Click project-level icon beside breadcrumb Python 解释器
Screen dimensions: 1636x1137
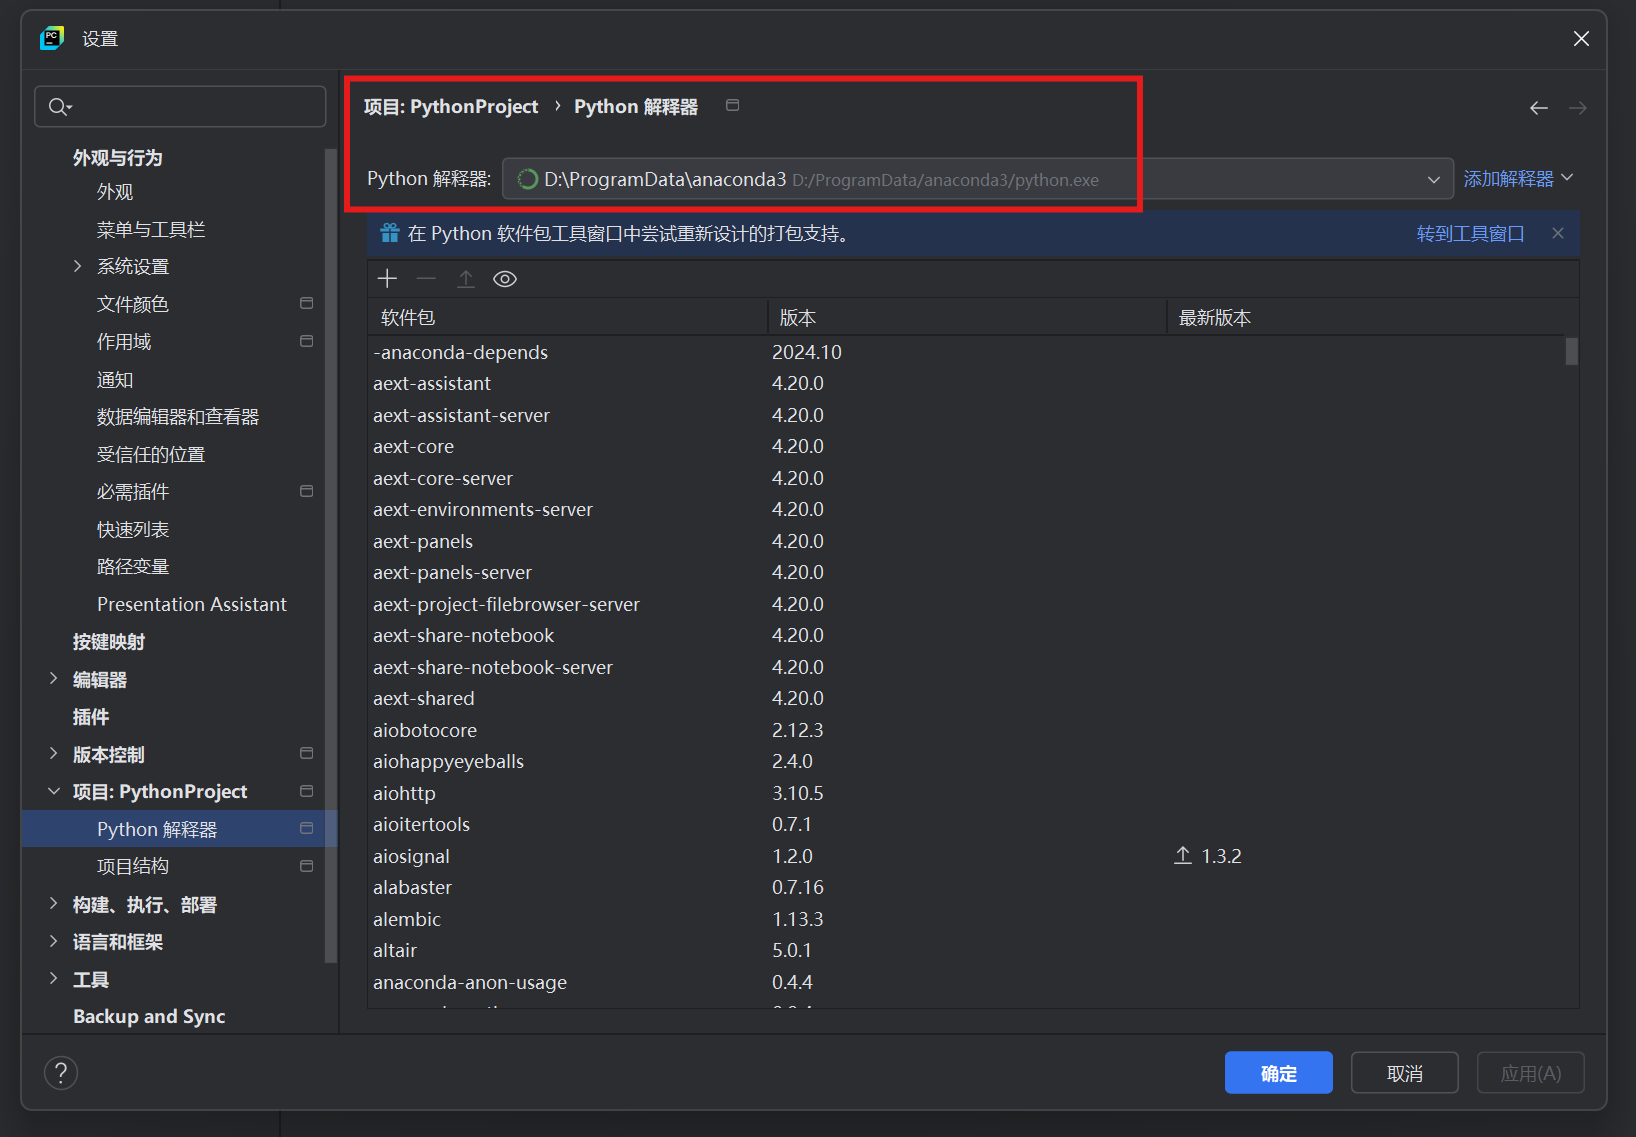click(732, 105)
